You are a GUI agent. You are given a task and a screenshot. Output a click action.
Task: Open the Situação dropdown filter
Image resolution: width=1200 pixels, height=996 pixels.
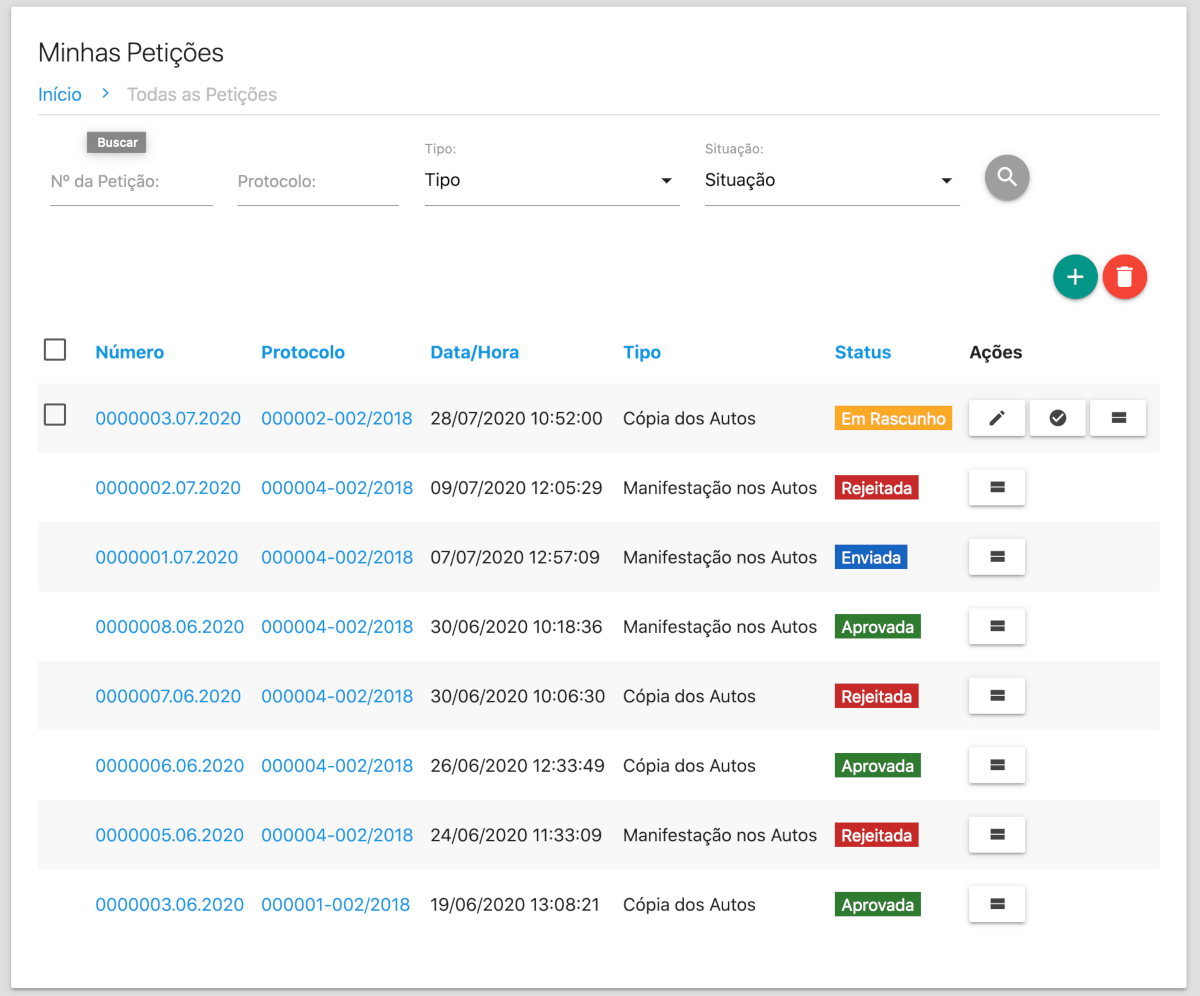832,181
